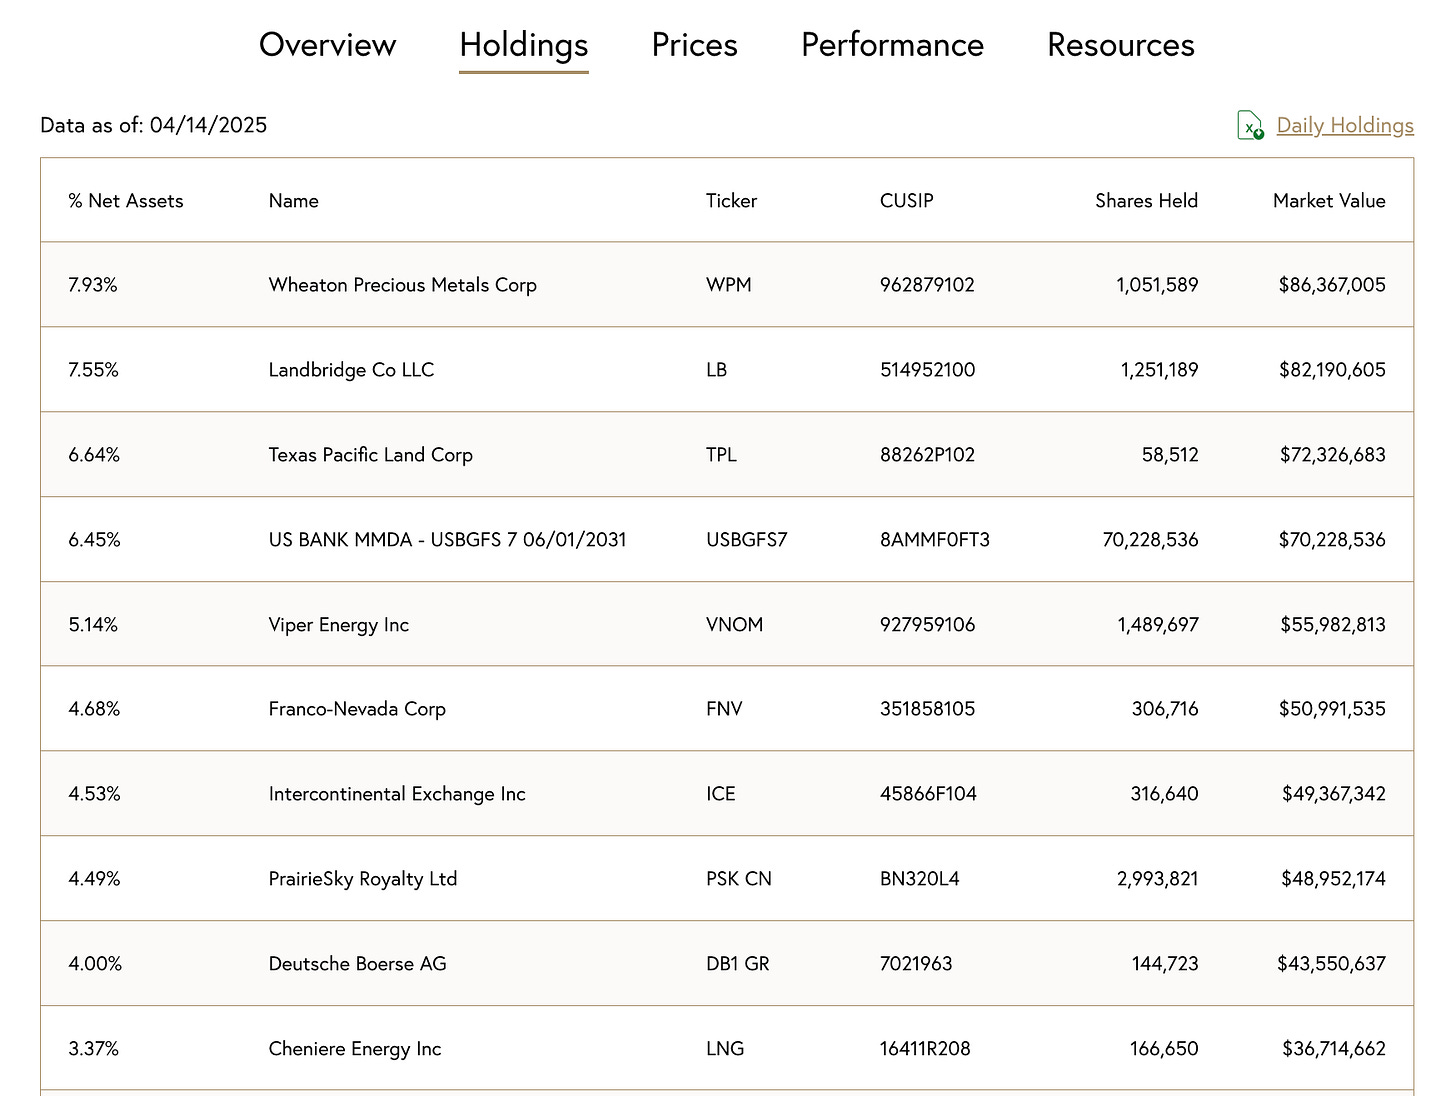Screen dimensions: 1456x1096
Task: Click shares held value 2,993,821
Action: tap(1157, 879)
